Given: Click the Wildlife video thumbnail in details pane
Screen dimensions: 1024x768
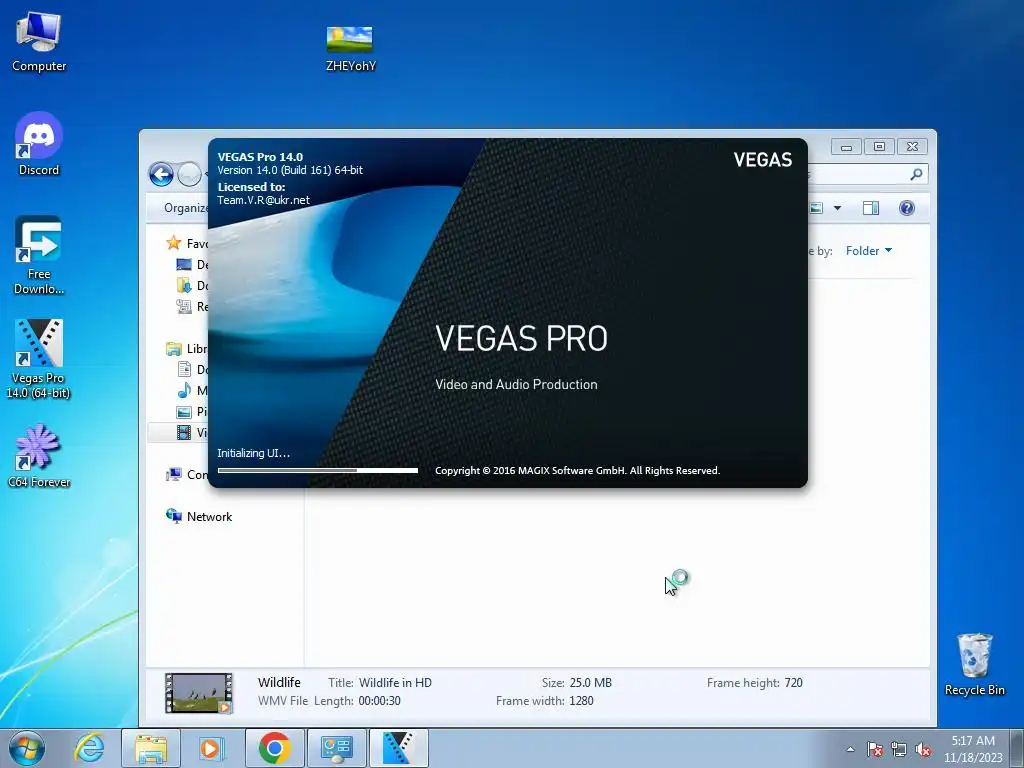Looking at the screenshot, I should 199,693.
